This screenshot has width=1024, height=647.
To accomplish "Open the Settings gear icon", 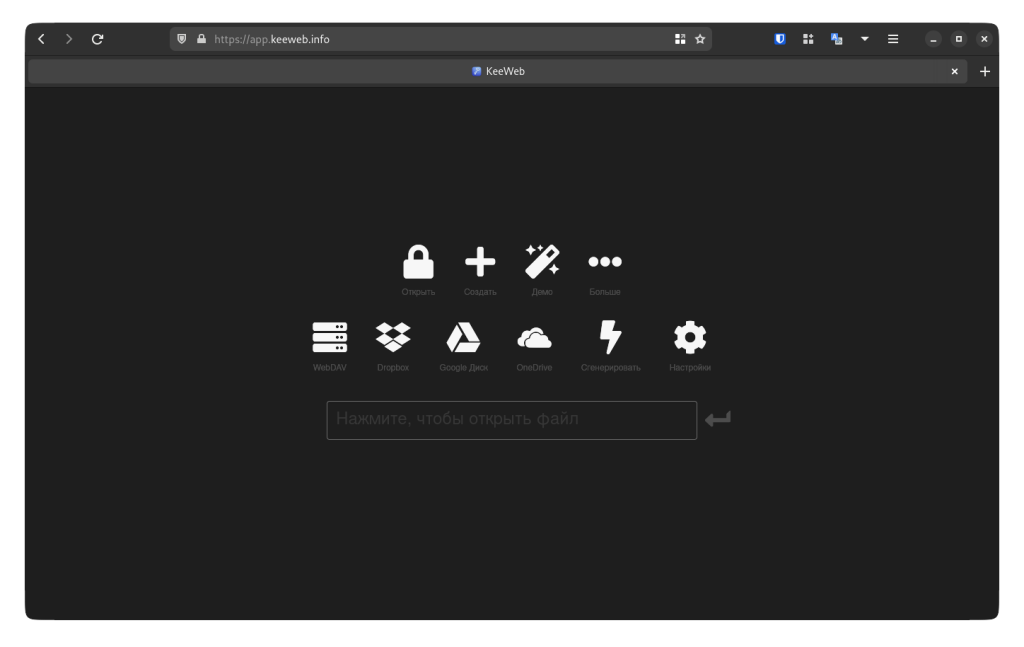I will point(690,338).
